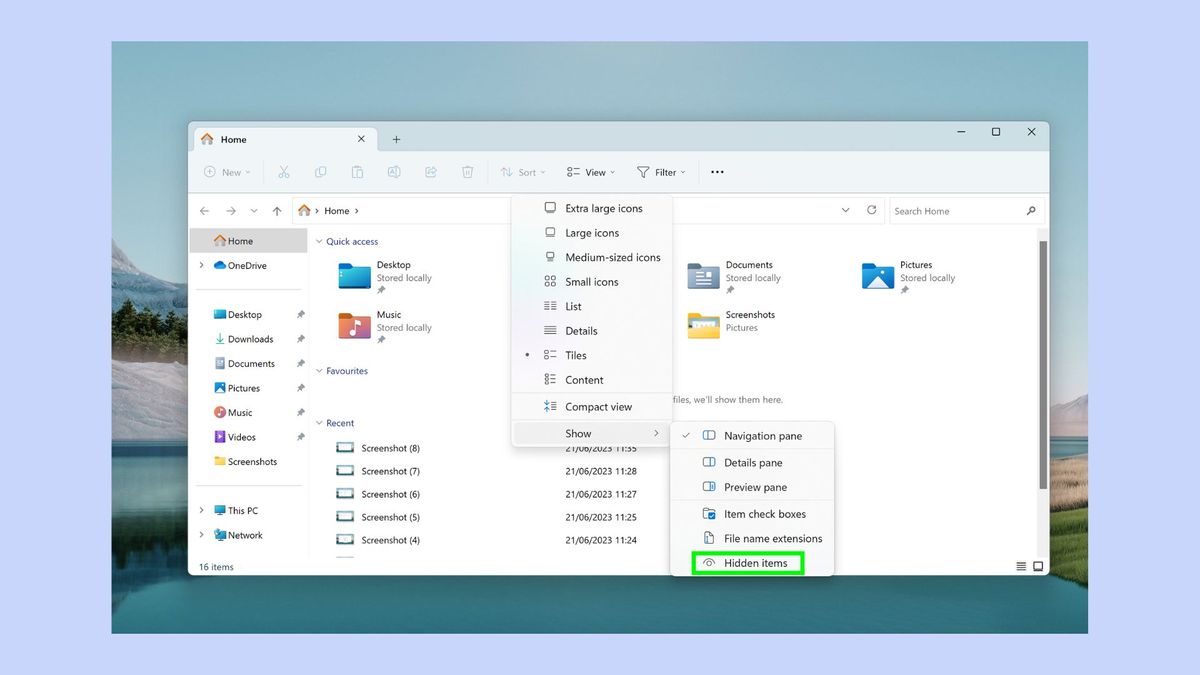Enable Hidden items in the Show submenu

(x=748, y=562)
